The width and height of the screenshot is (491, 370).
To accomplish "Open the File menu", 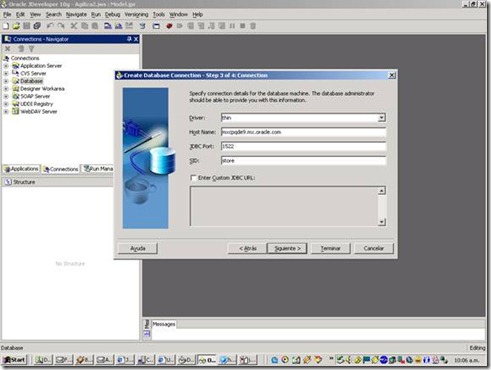I will click(7, 14).
